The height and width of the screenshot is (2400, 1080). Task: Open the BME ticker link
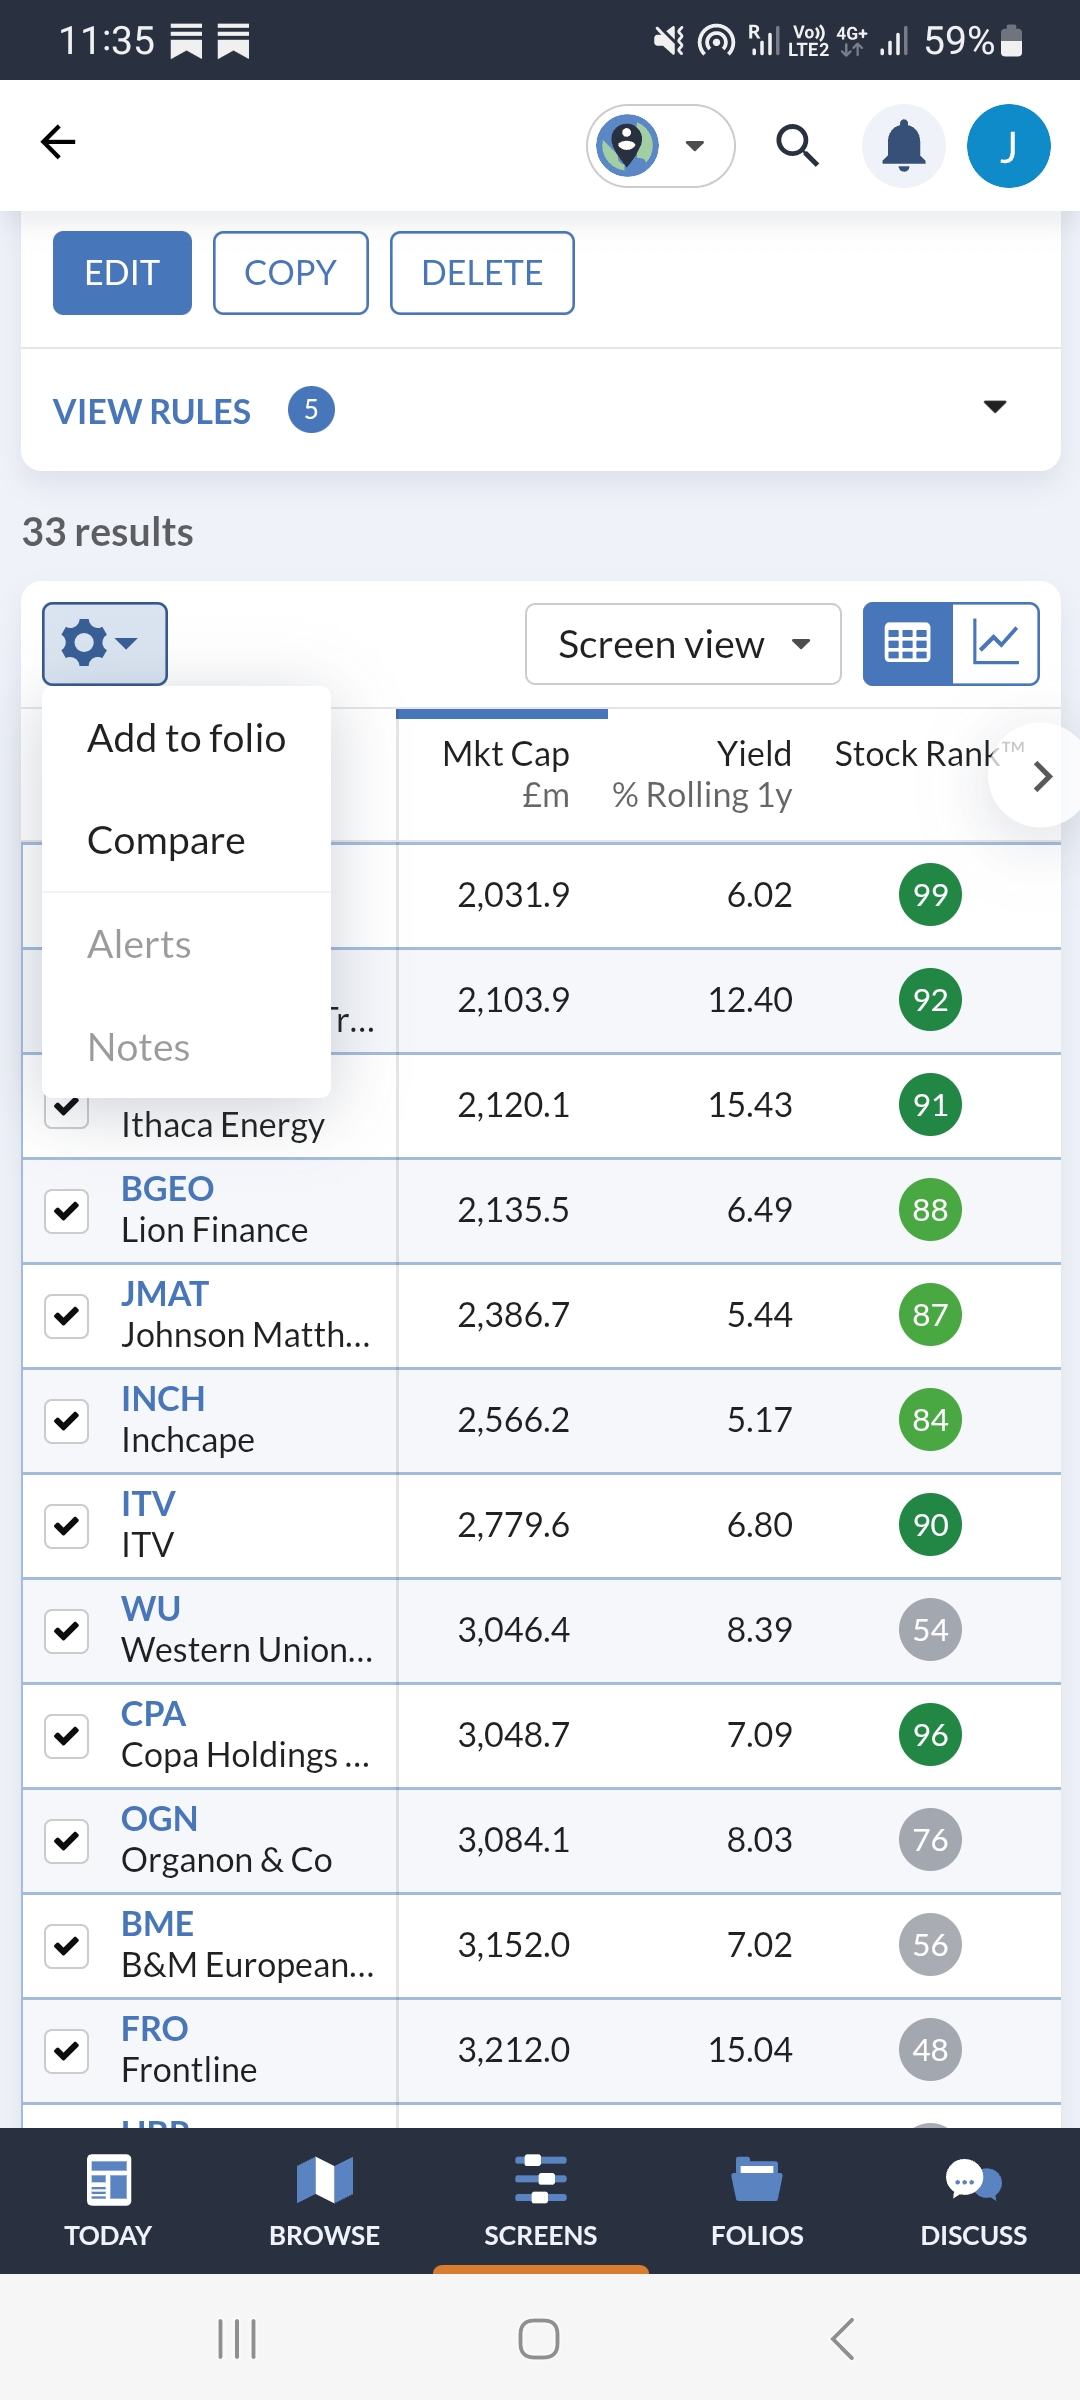pos(157,1924)
